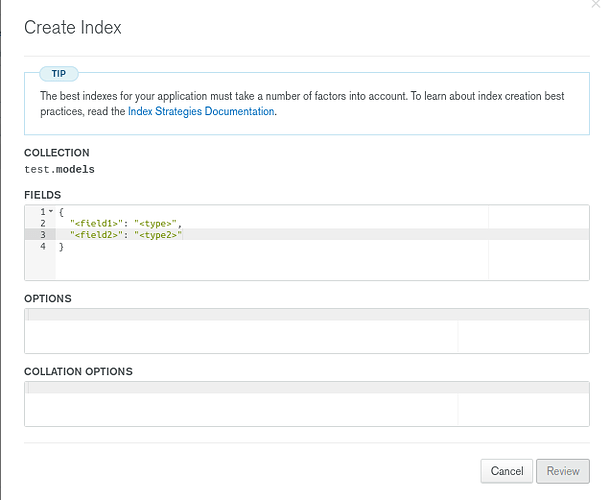610x500 pixels.
Task: Click the COLLECTION section heading
Action: tap(57, 153)
